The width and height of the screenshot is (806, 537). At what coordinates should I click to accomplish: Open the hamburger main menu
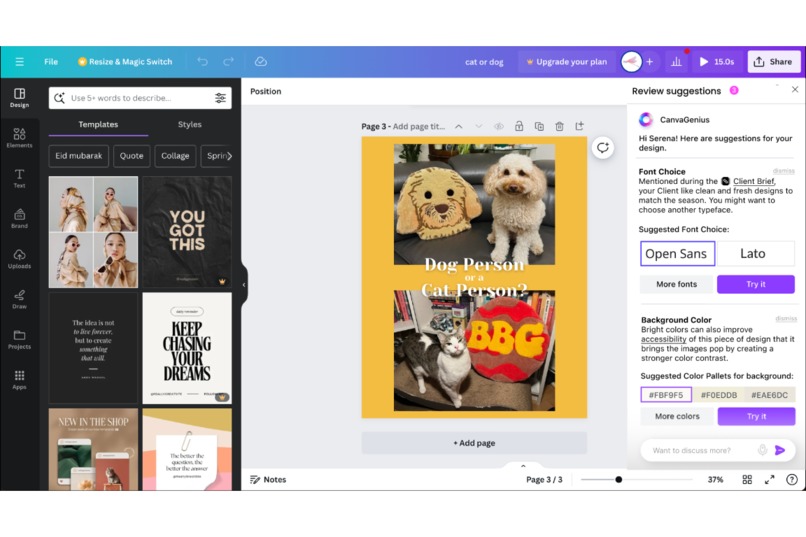point(20,62)
